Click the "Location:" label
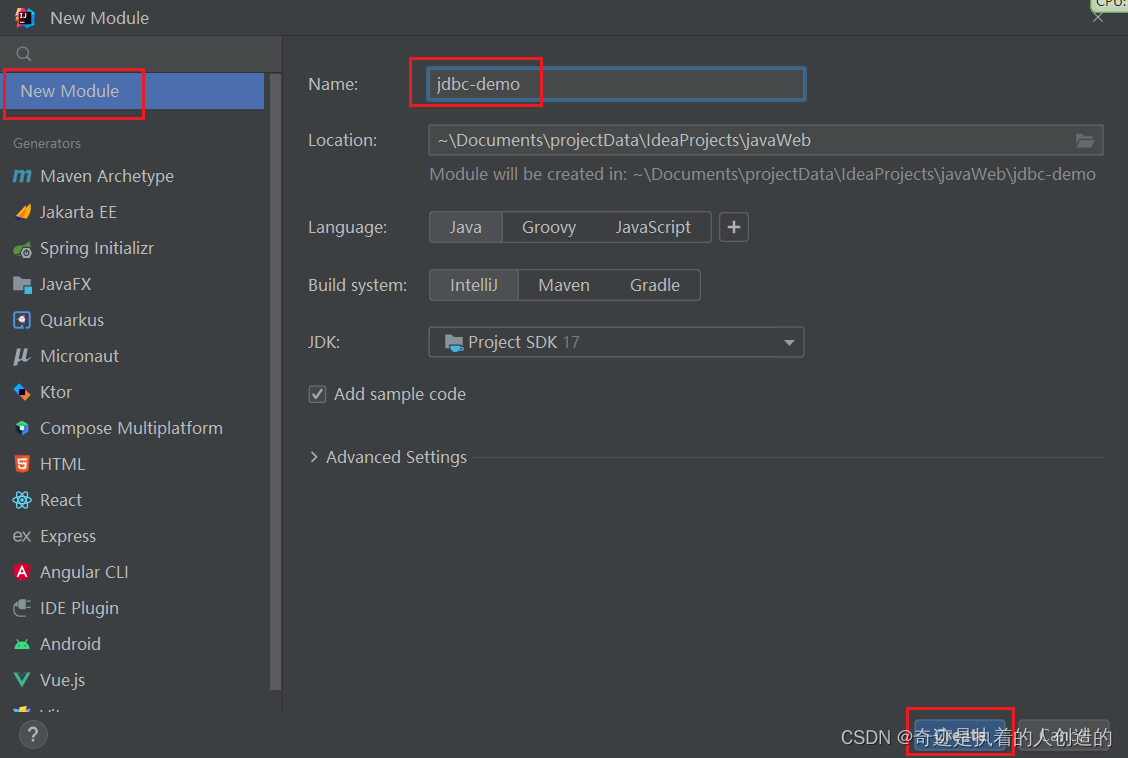 [x=342, y=140]
